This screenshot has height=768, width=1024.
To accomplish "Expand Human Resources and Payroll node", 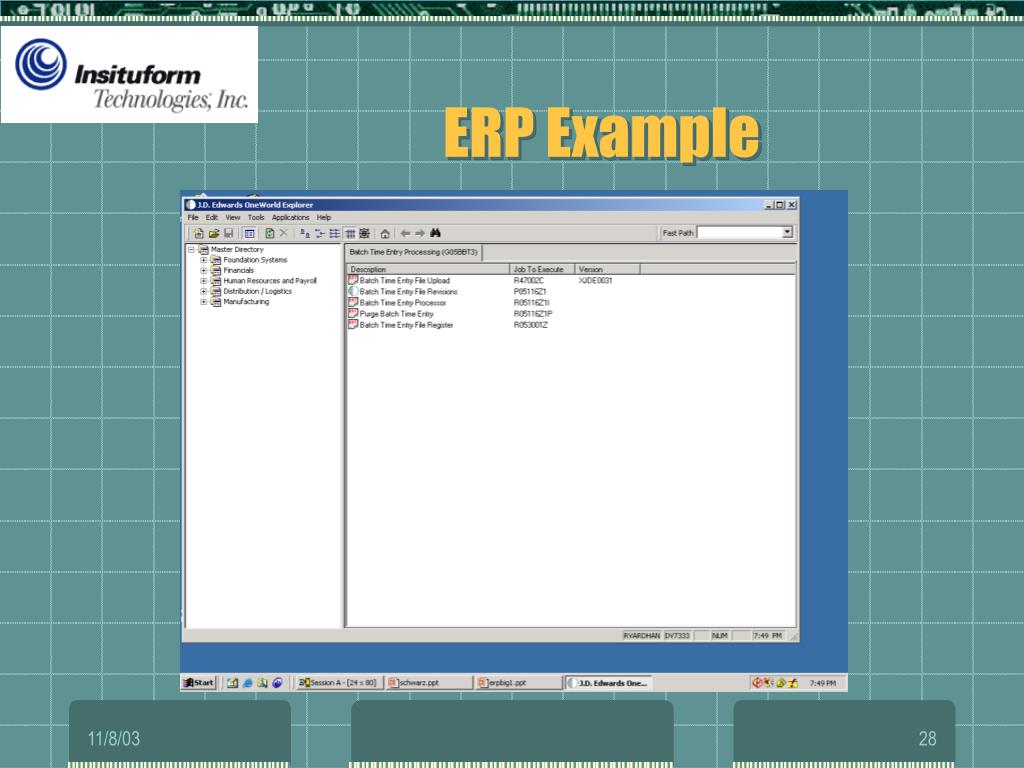I will tap(203, 281).
